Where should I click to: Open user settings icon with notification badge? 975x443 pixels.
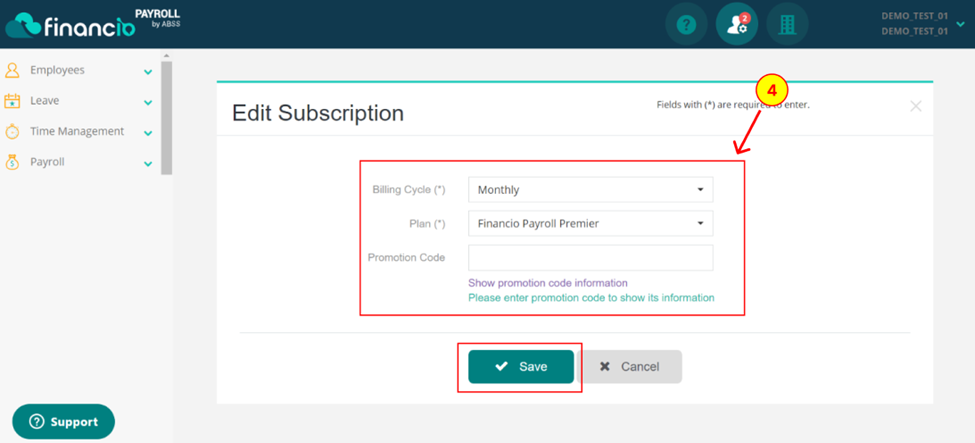point(737,24)
